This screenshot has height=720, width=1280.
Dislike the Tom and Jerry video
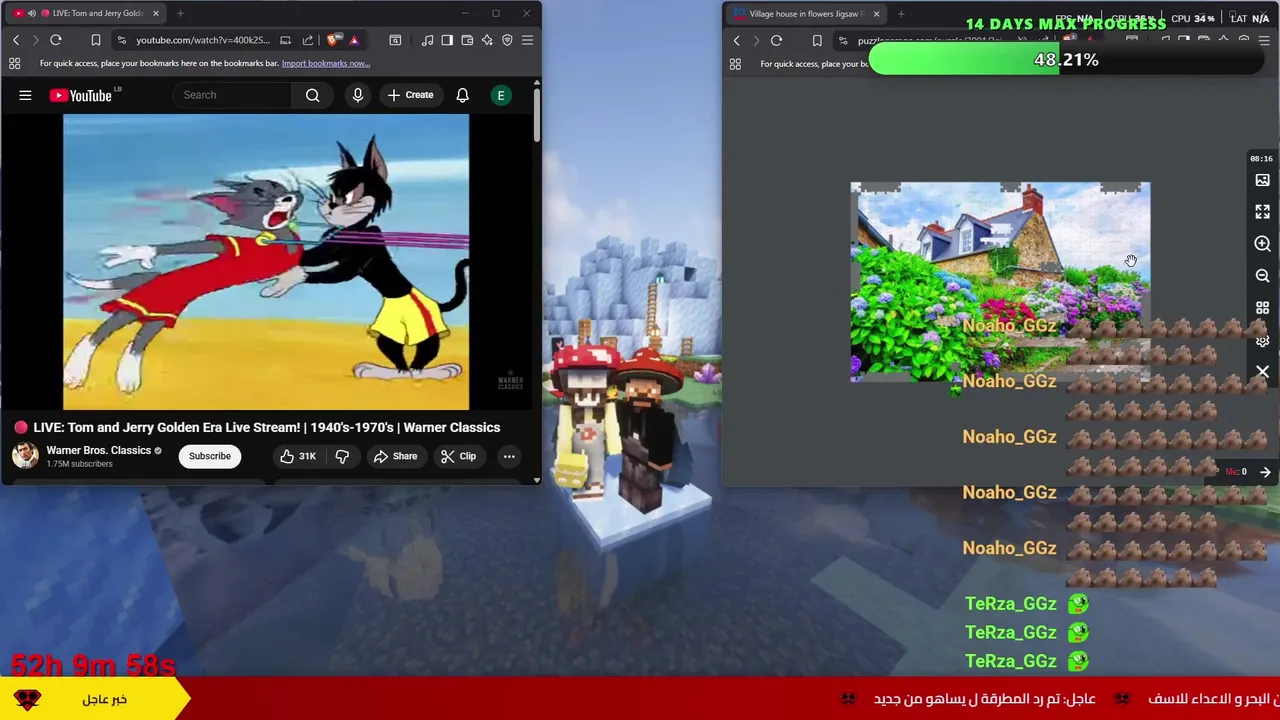click(342, 456)
